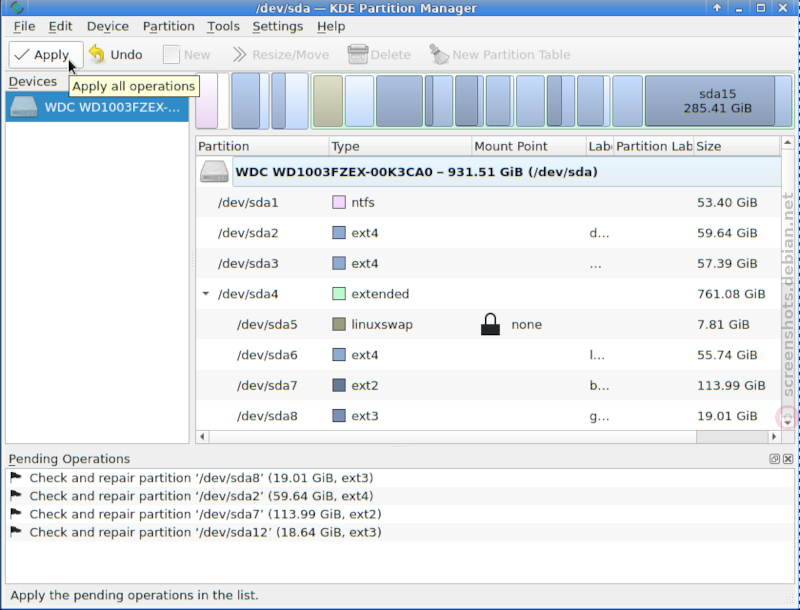Image resolution: width=800 pixels, height=610 pixels.
Task: Apply all pending operations
Action: tap(46, 55)
